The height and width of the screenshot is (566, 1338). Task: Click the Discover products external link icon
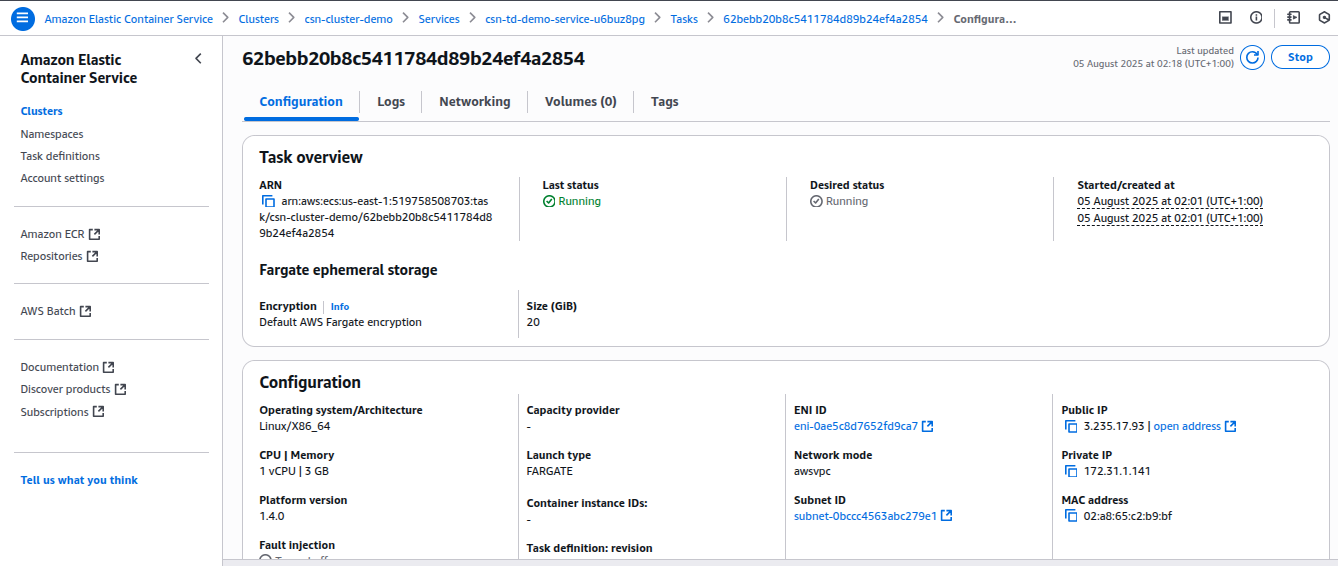tap(121, 389)
